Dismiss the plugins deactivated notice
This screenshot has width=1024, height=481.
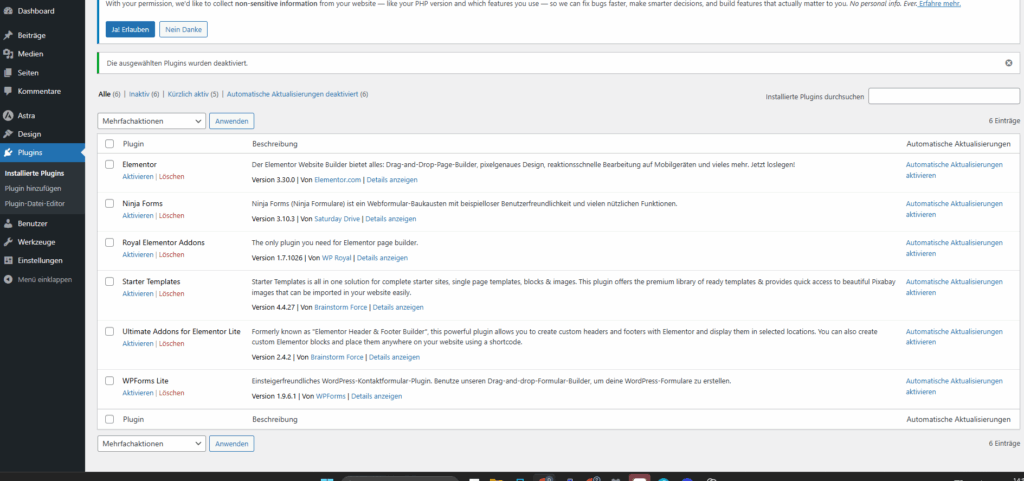(x=1008, y=63)
